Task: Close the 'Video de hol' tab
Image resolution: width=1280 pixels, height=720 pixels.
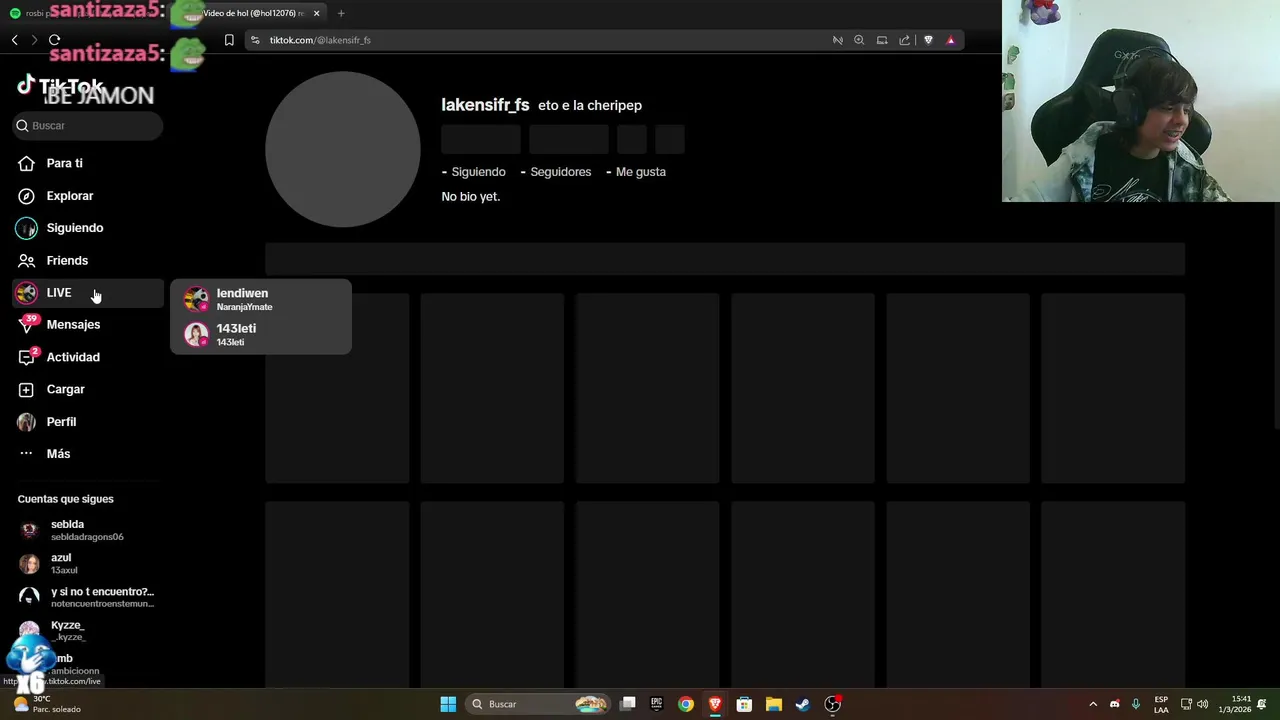Action: 317,13
